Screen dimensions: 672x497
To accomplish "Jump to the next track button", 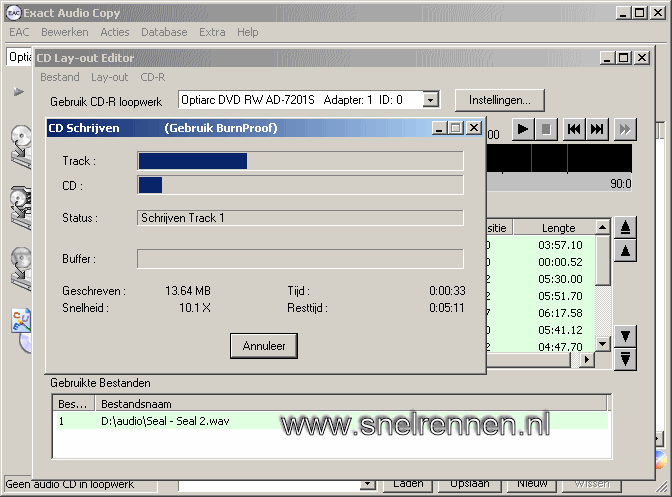I will pos(597,129).
